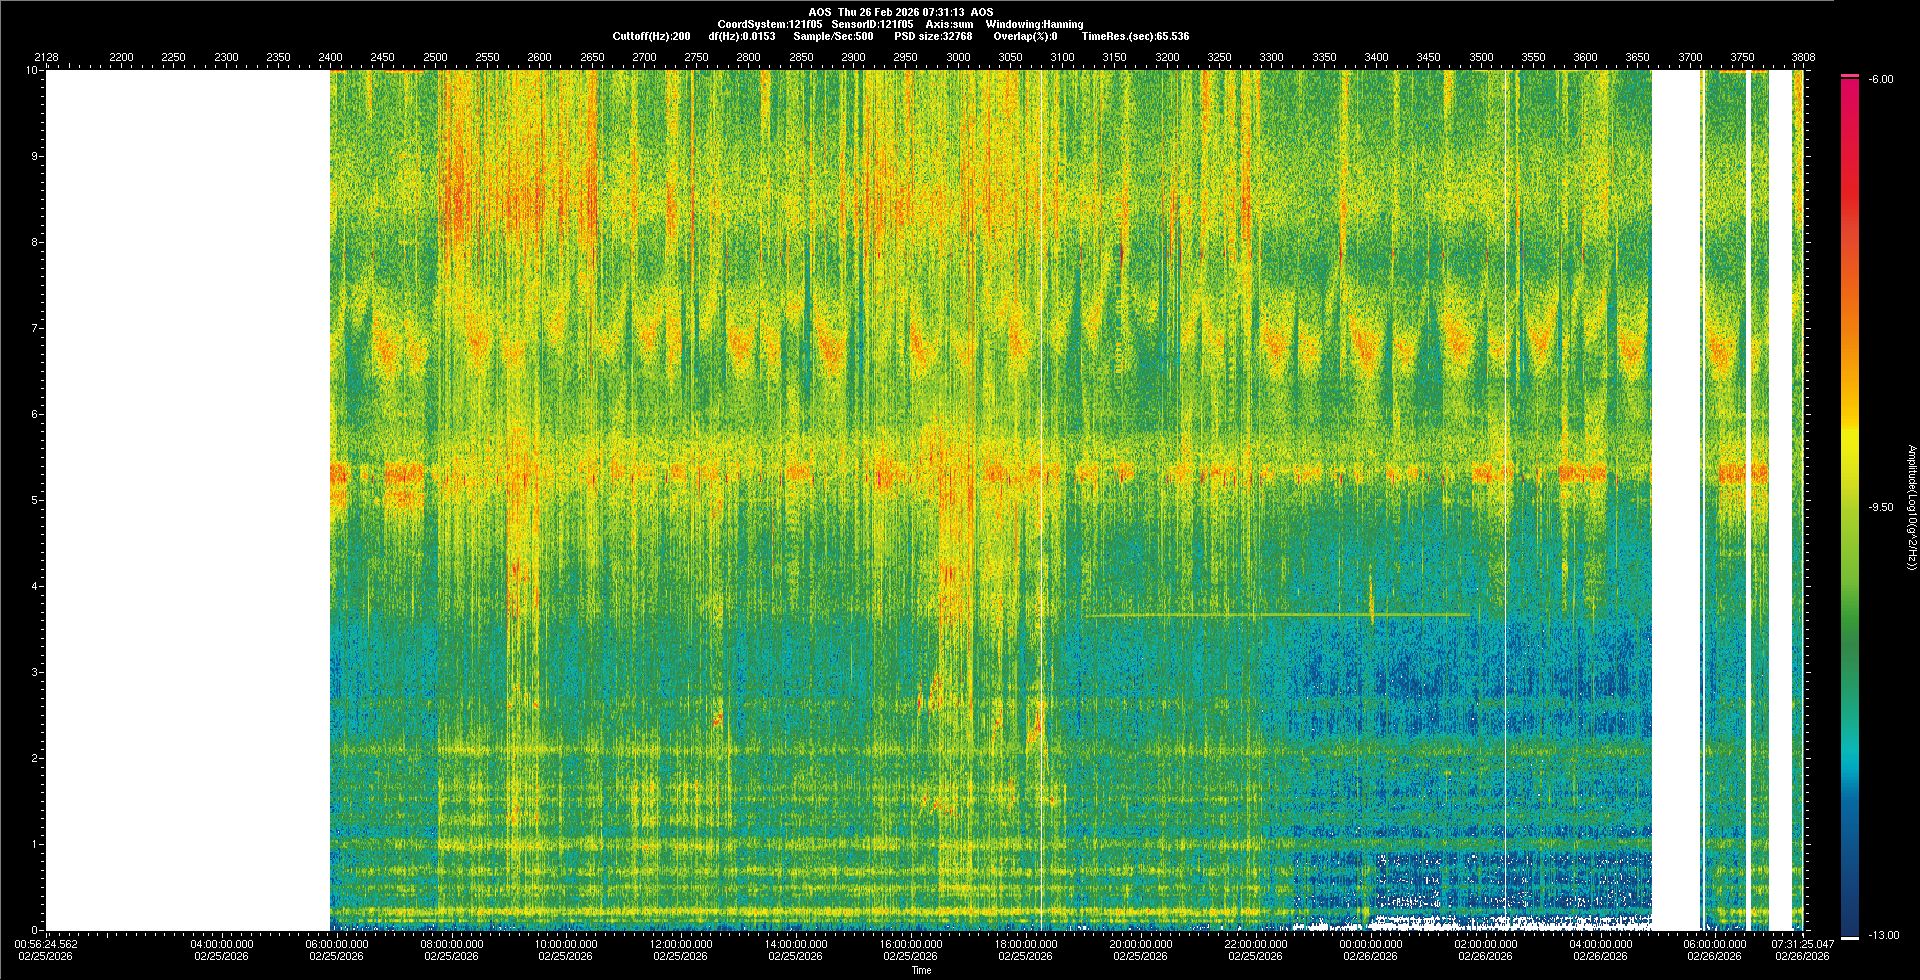Click the 5 mark on frequency axis
The height and width of the screenshot is (980, 1920).
(x=34, y=500)
